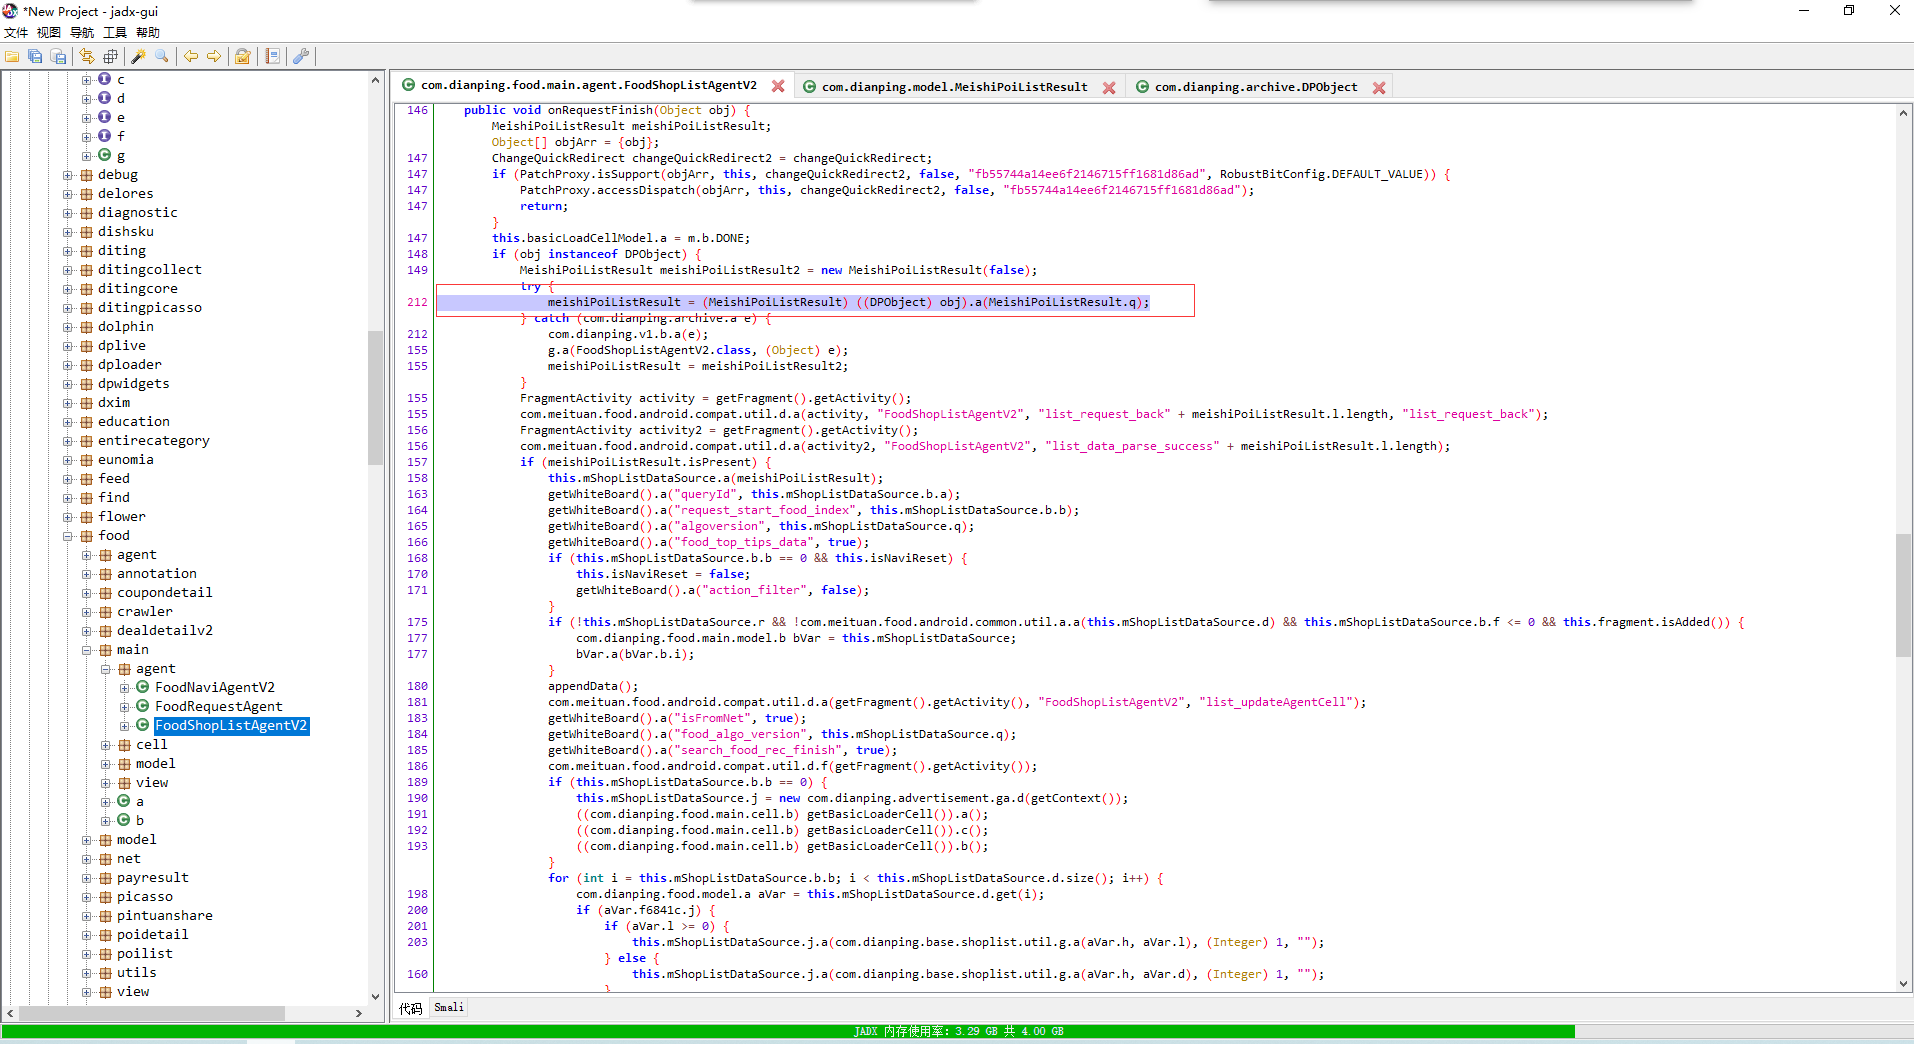This screenshot has width=1914, height=1044.
Task: Open the 视图 menu
Action: click(49, 33)
